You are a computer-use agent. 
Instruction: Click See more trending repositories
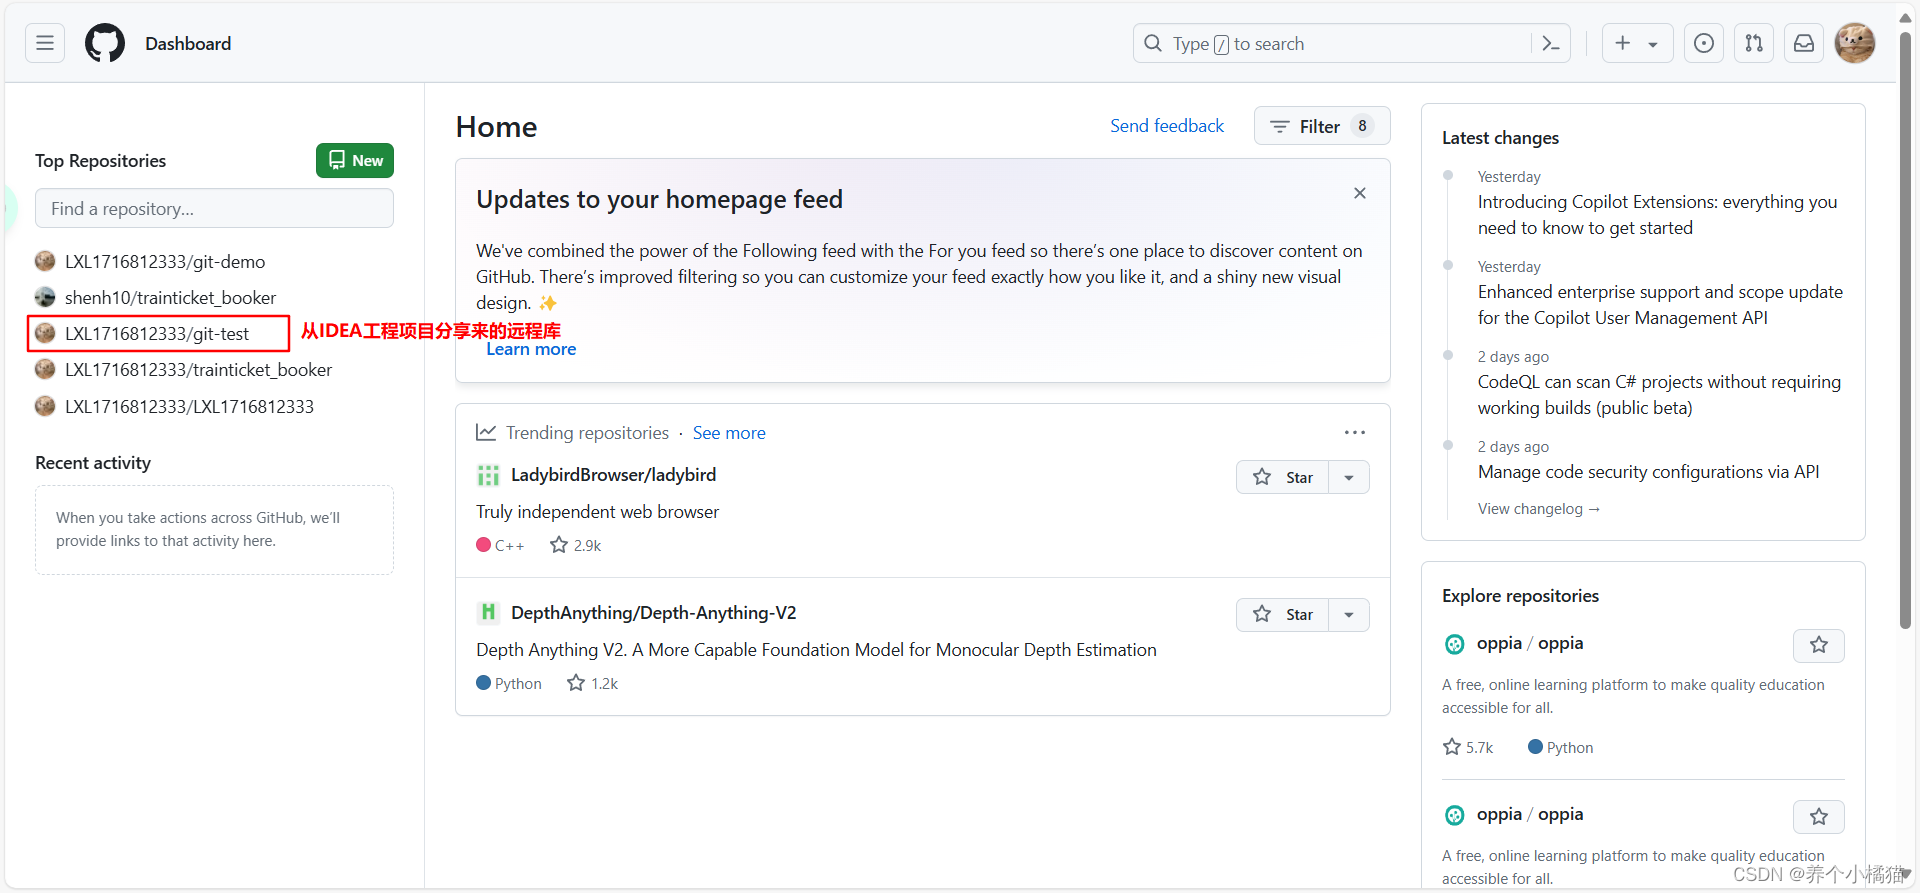(x=729, y=432)
